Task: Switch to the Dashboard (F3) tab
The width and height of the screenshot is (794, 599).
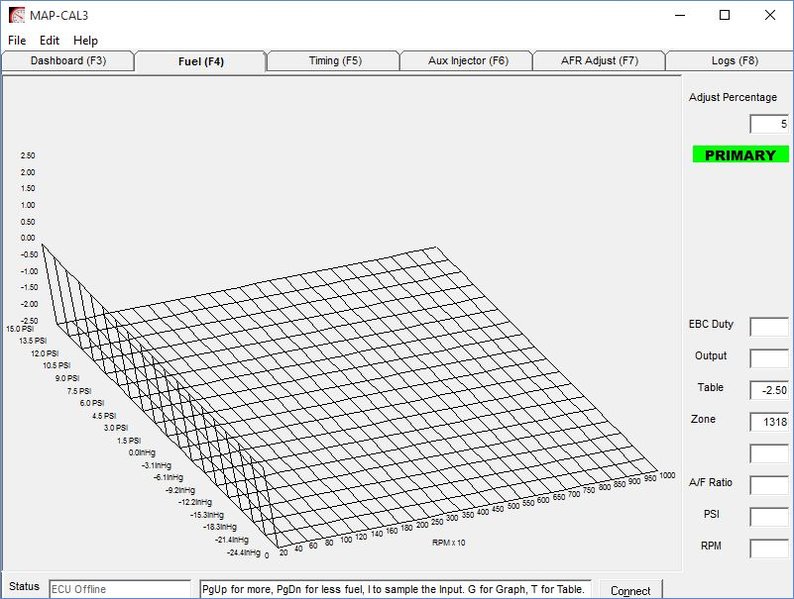Action: pyautogui.click(x=68, y=61)
